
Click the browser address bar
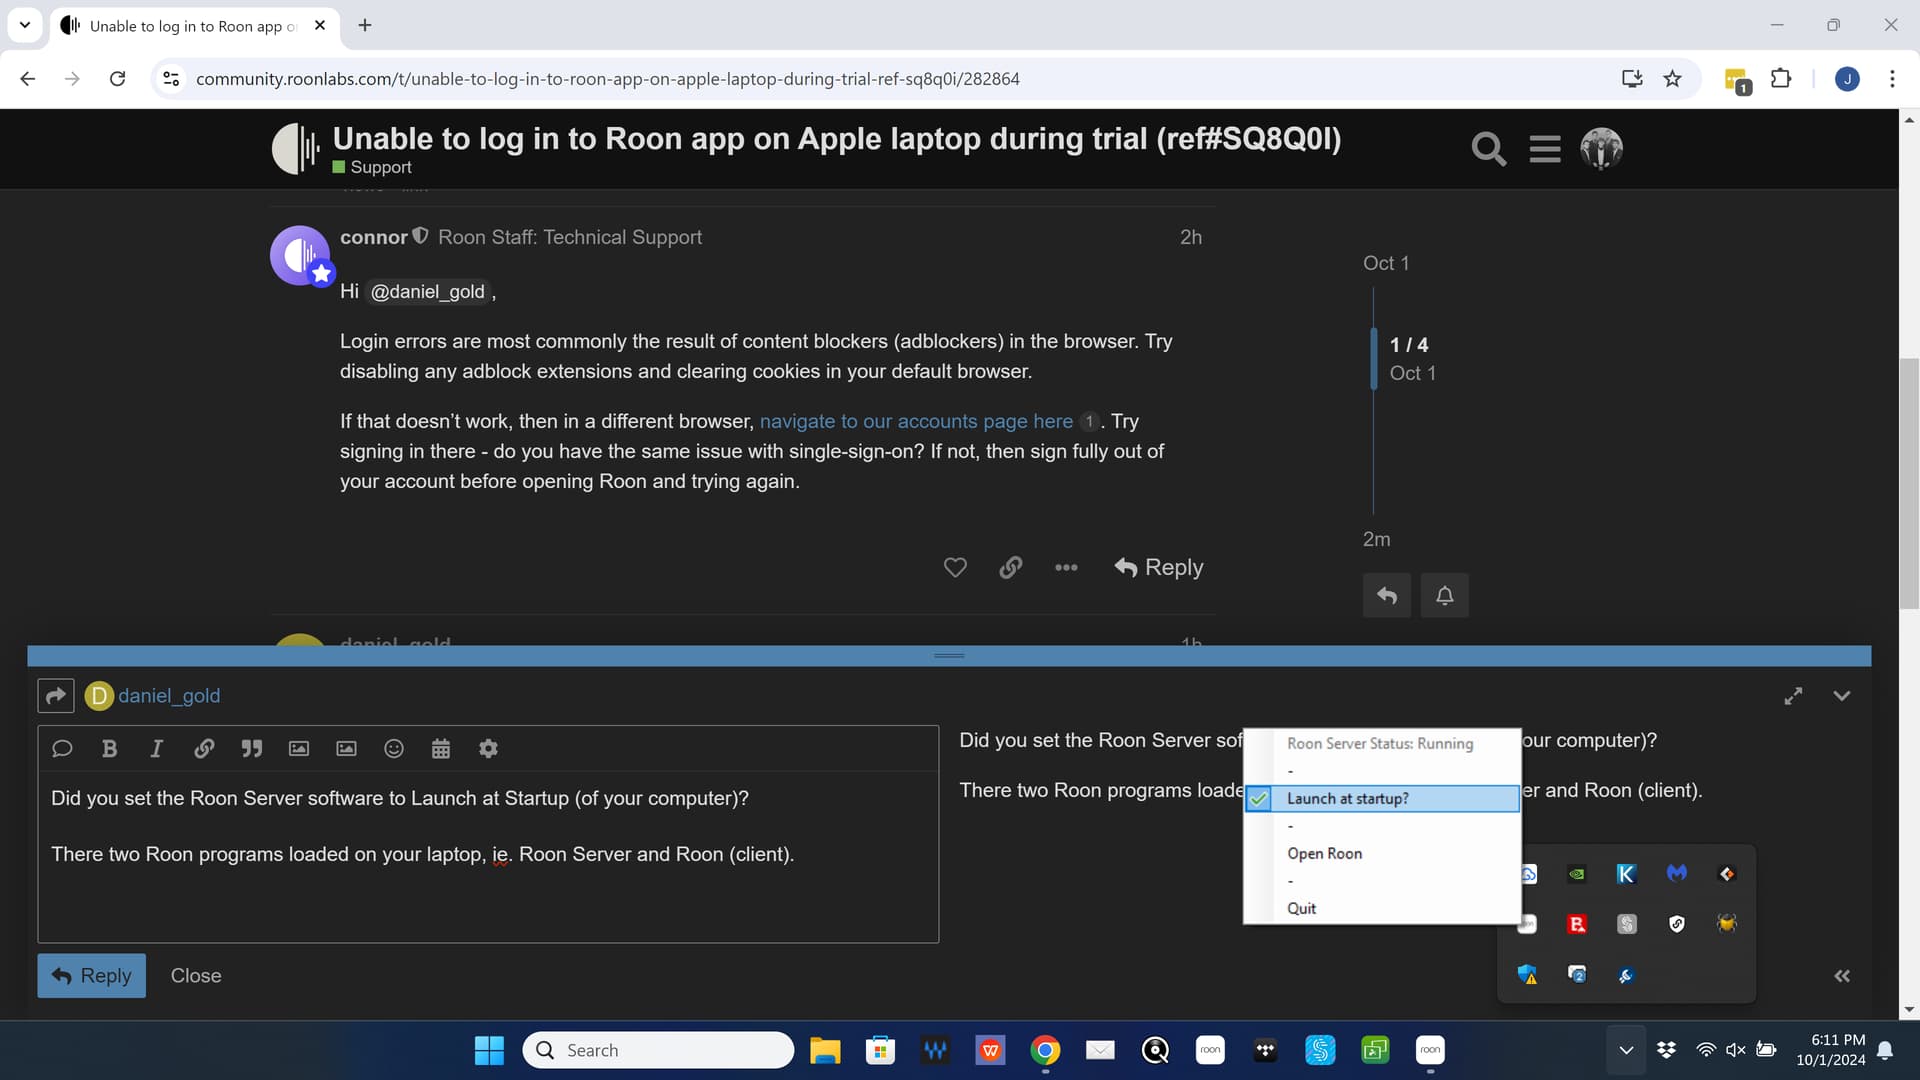(x=607, y=79)
